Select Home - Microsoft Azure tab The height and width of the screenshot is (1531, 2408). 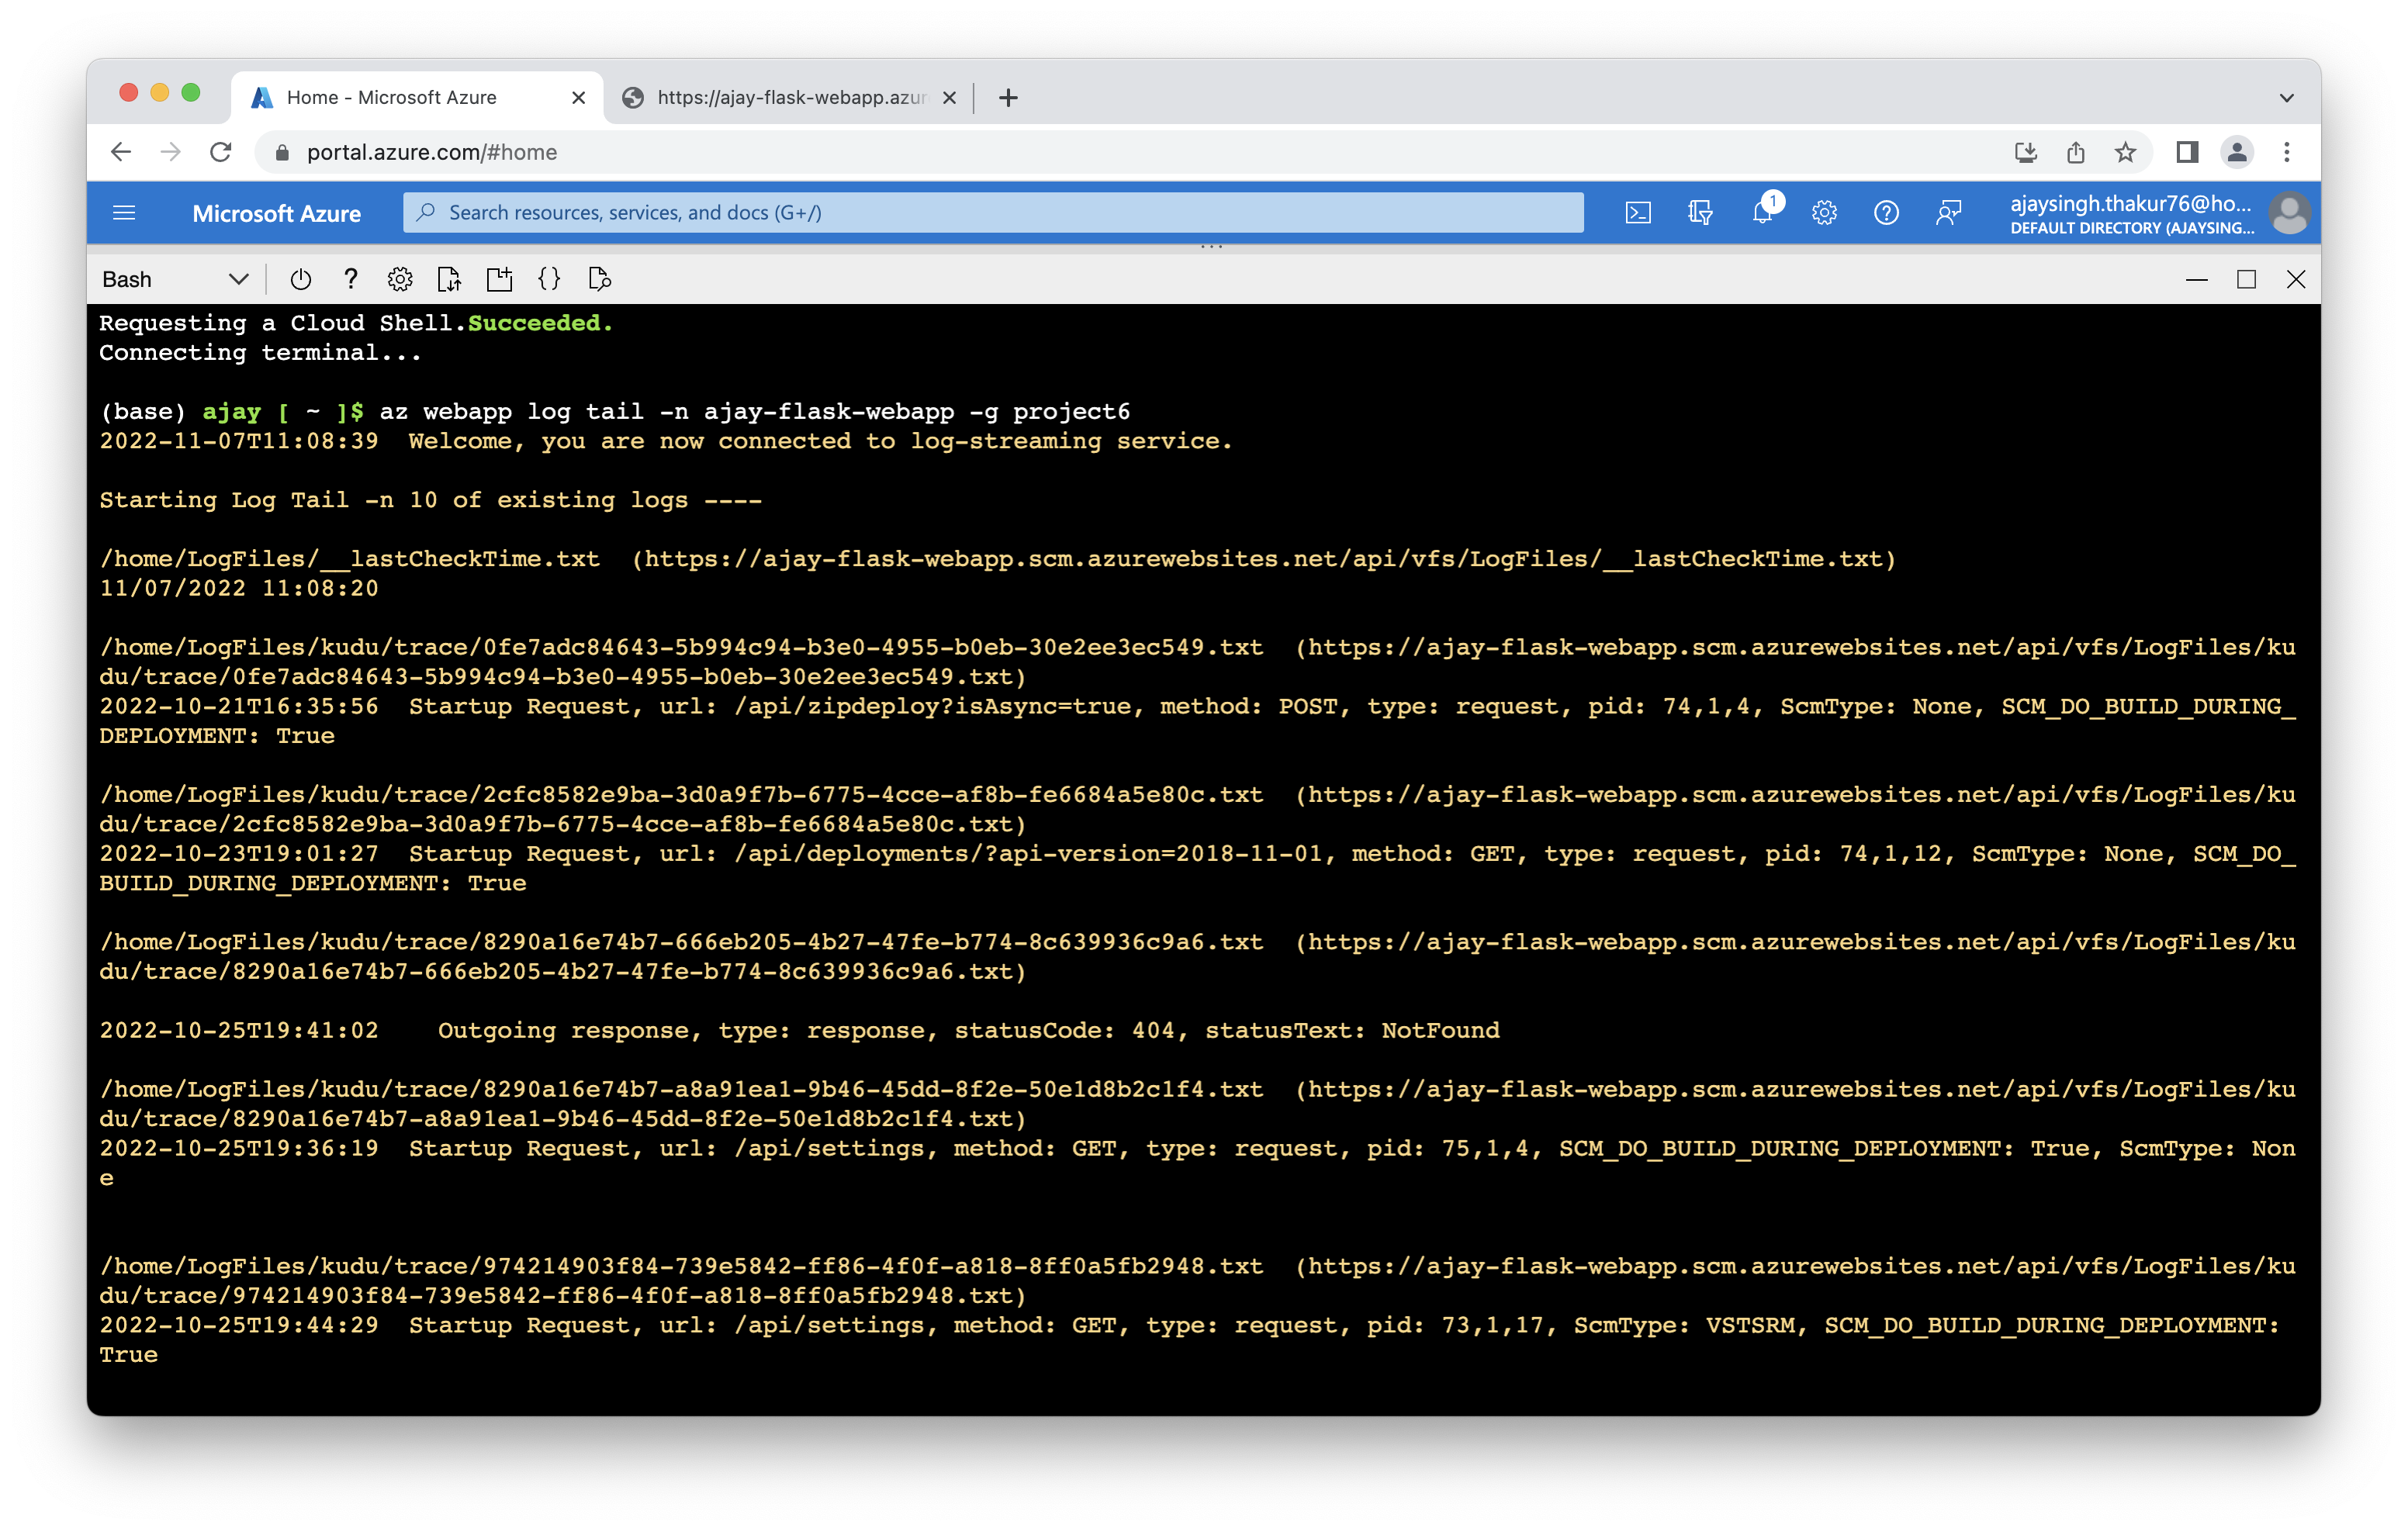coord(400,98)
